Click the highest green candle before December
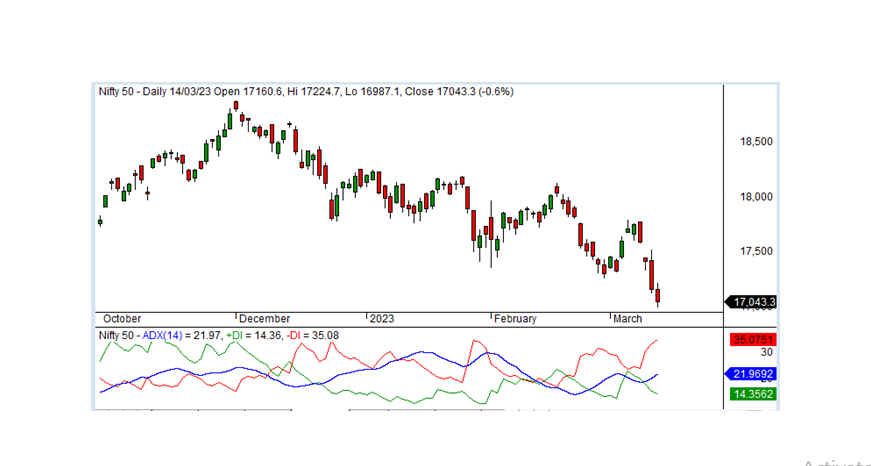 coord(230,121)
